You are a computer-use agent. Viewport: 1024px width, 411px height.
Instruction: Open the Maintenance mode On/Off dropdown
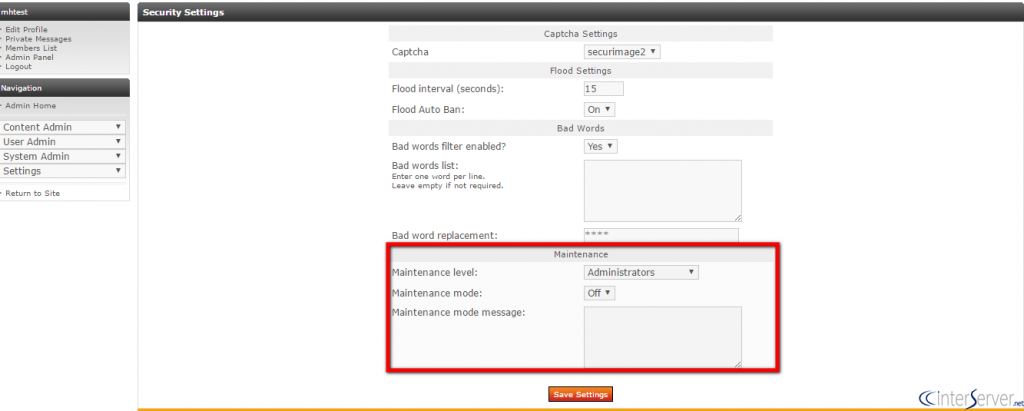[600, 293]
